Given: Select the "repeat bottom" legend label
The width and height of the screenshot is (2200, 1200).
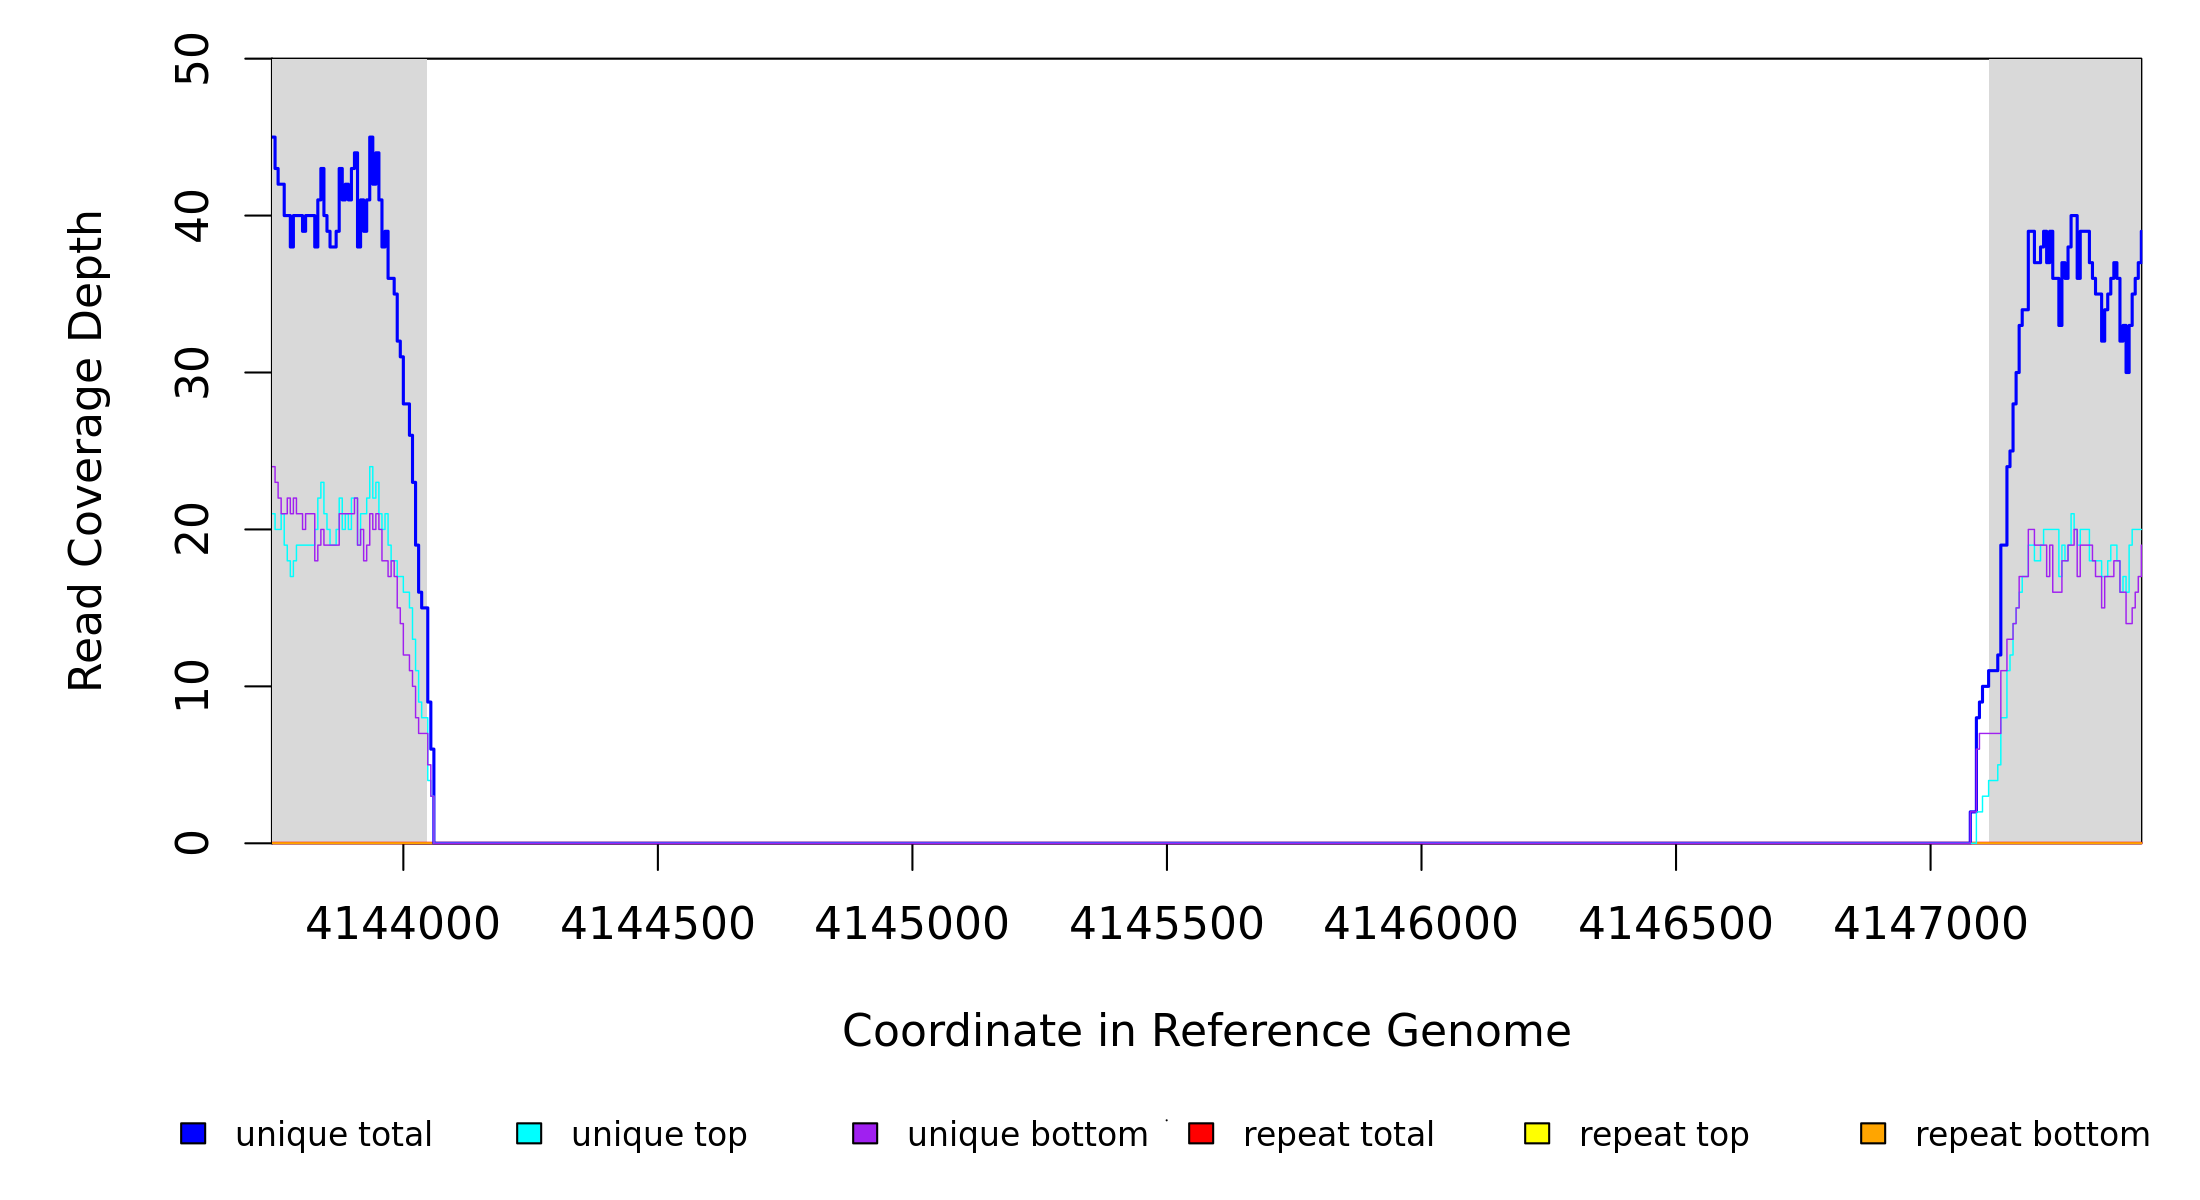Looking at the screenshot, I should [x=2032, y=1135].
